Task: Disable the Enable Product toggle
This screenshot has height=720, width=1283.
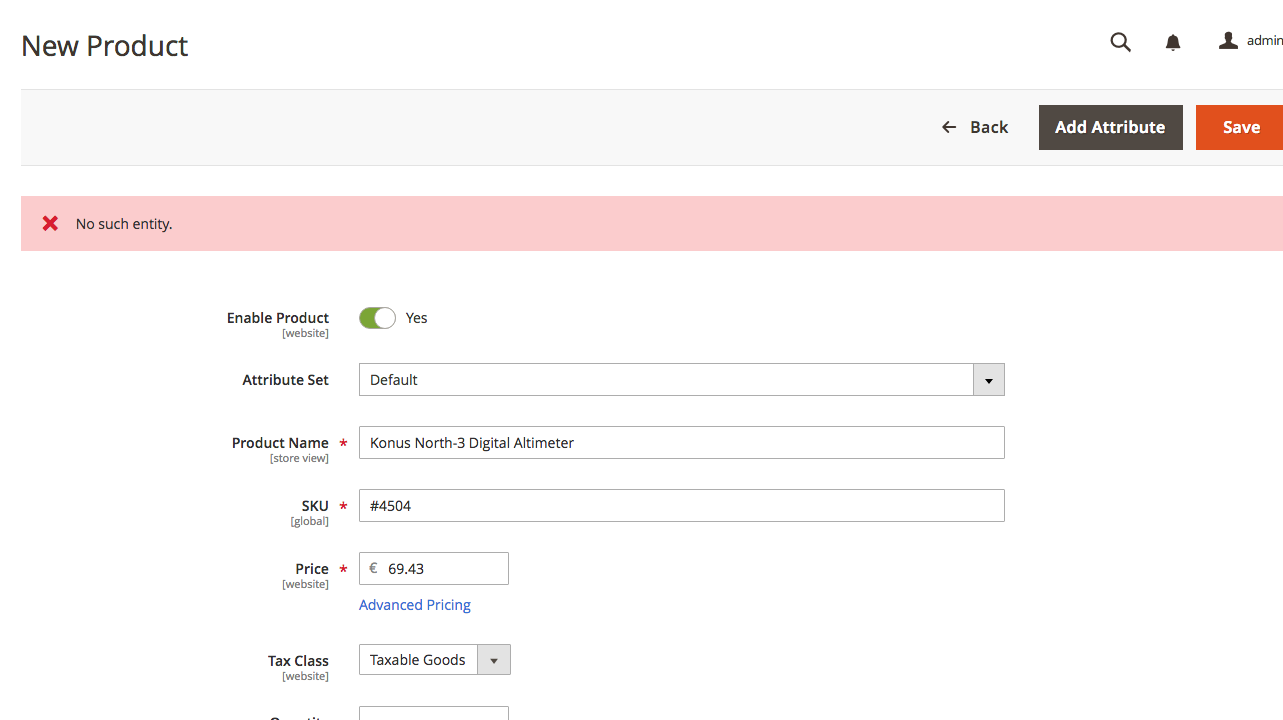Action: tap(377, 317)
